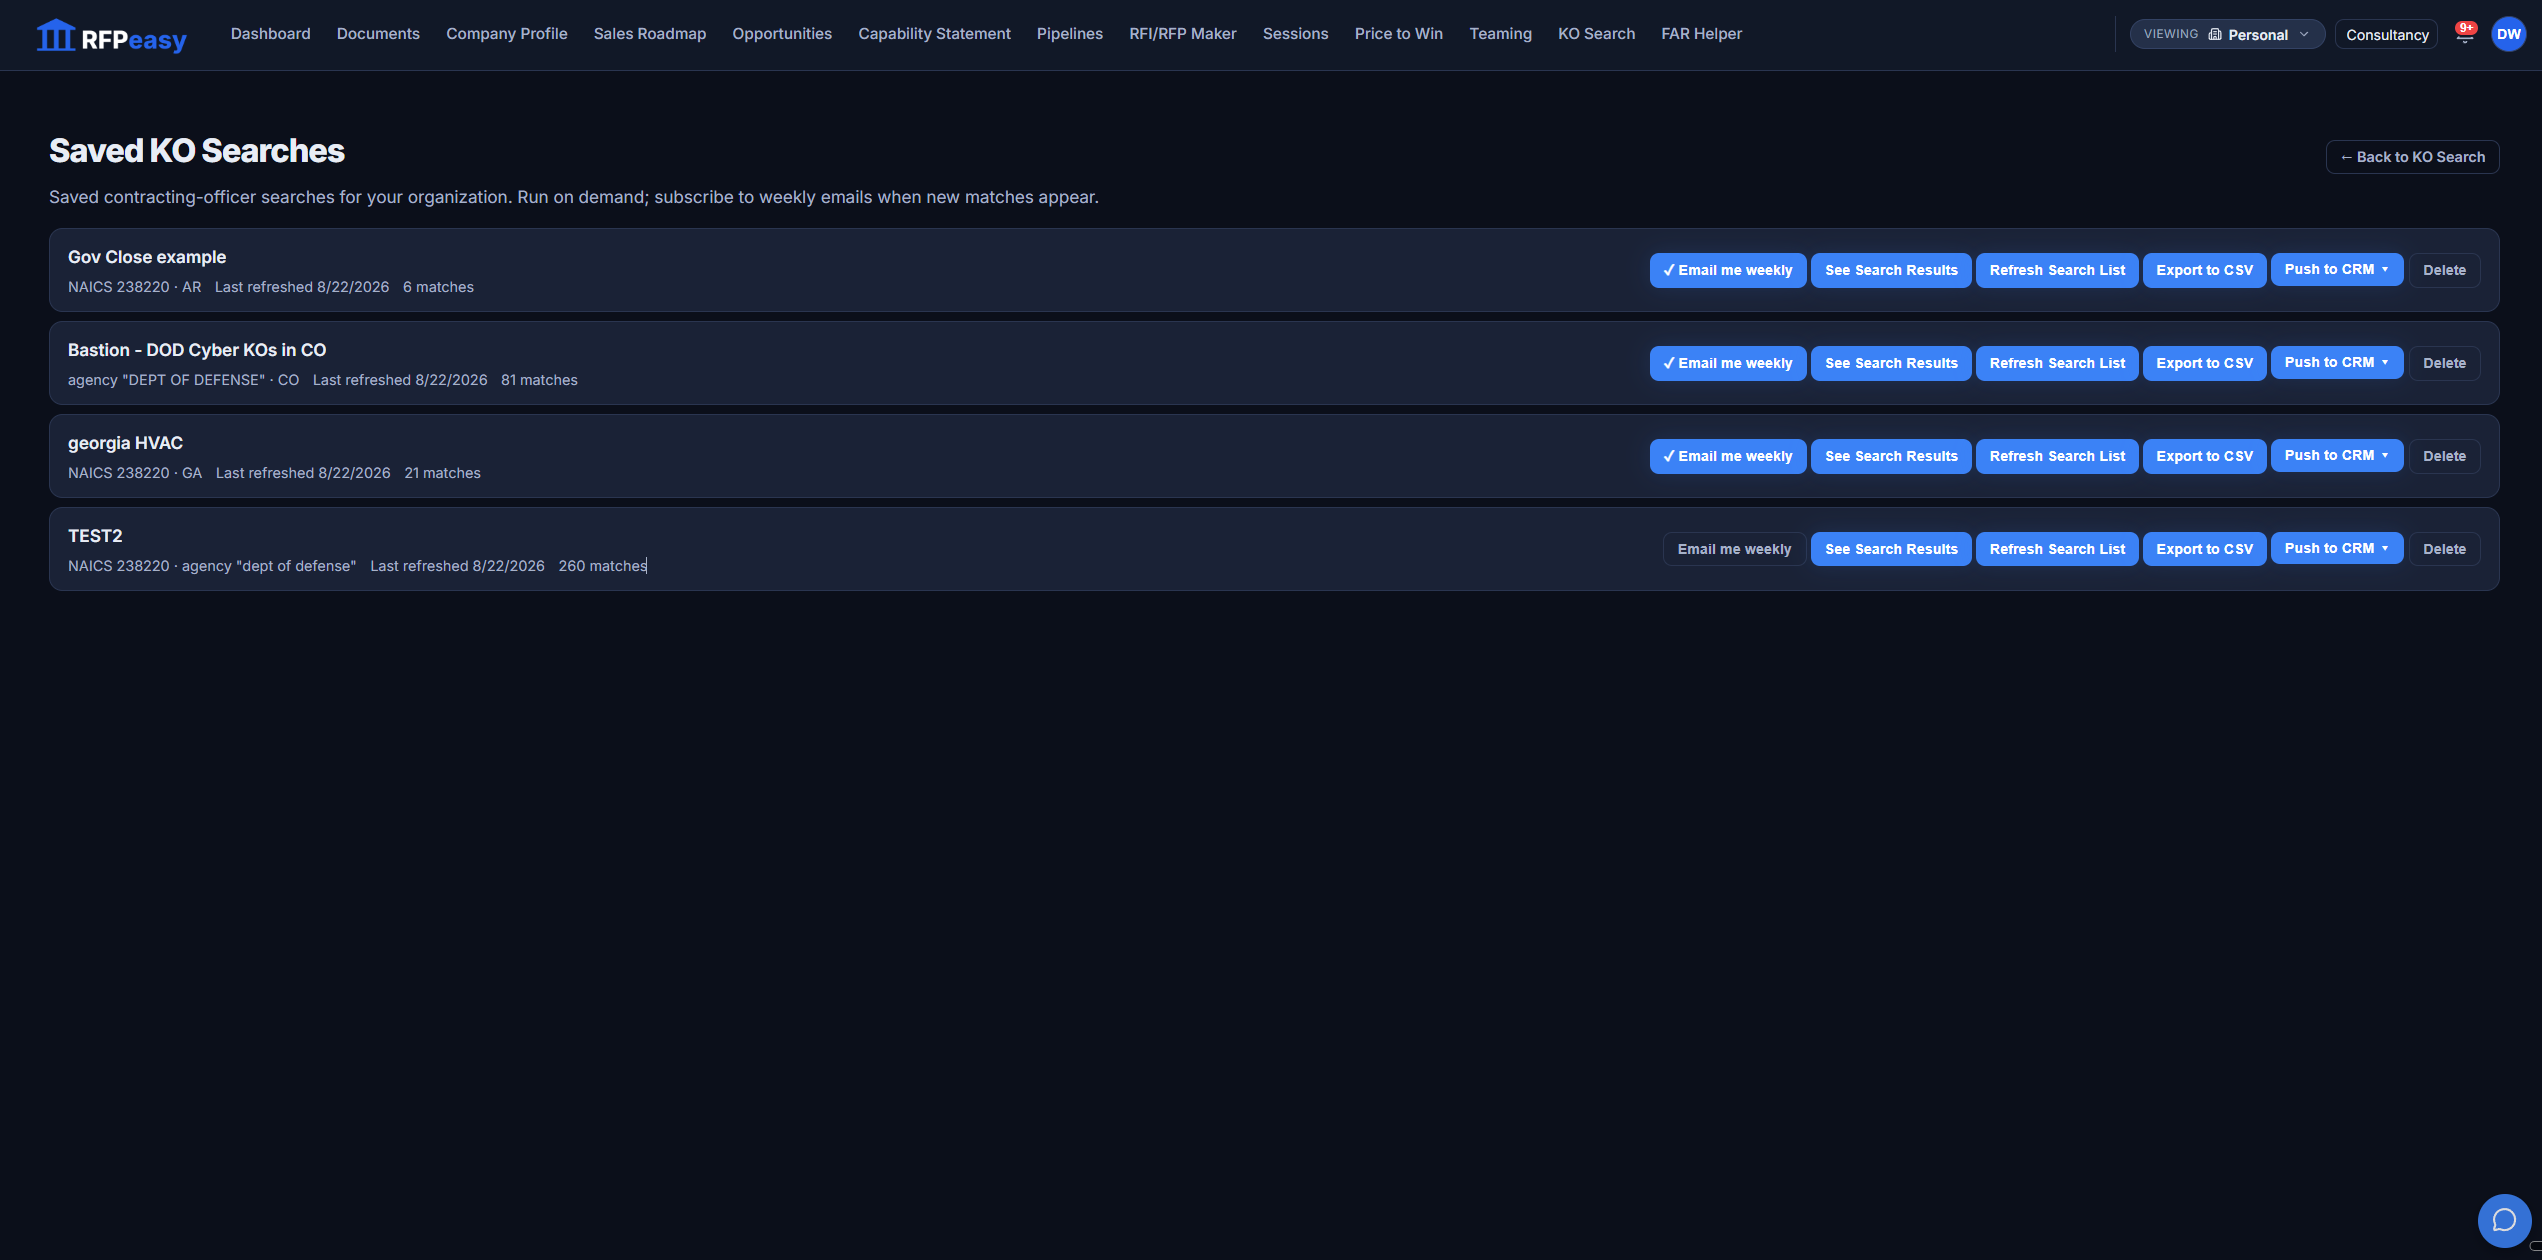This screenshot has height=1260, width=2542.
Task: Refresh Search List for Bastion DOD Cyber KOs
Action: point(2057,363)
